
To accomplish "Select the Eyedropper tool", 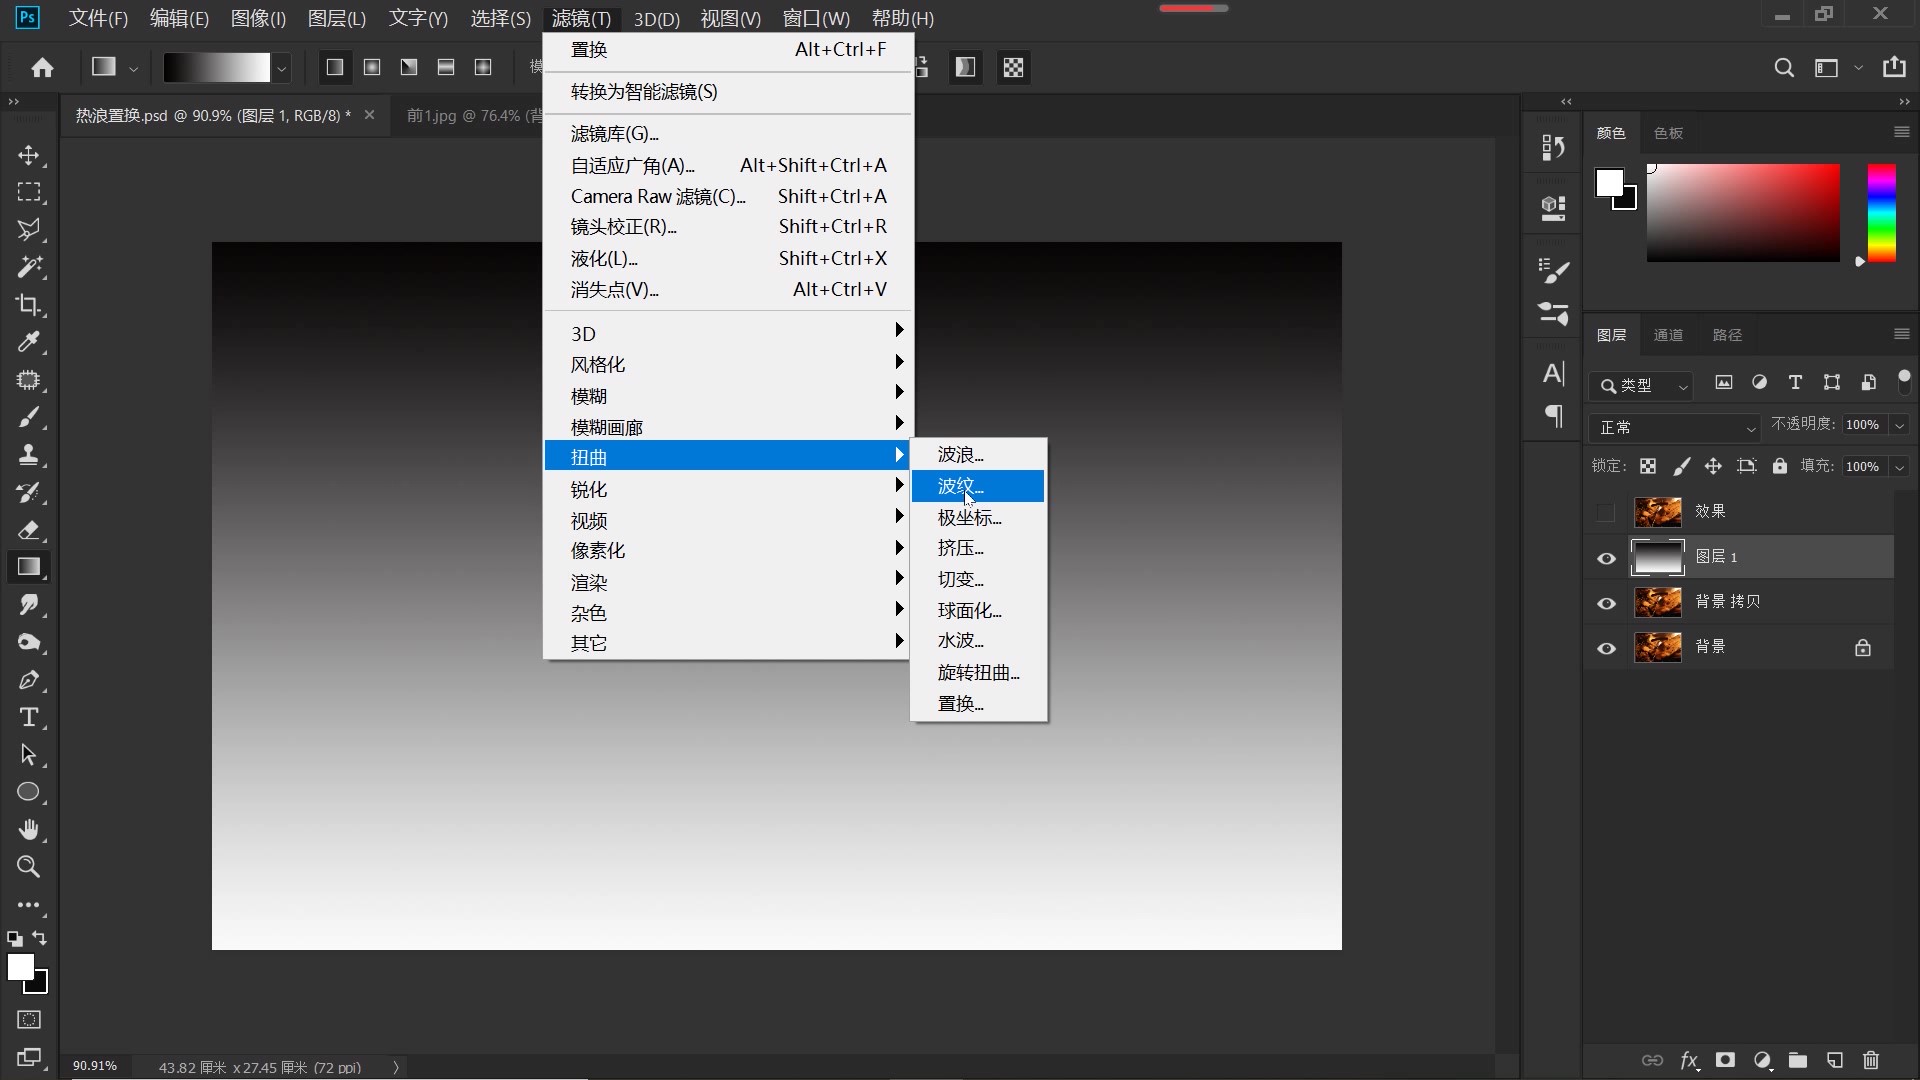I will point(28,342).
